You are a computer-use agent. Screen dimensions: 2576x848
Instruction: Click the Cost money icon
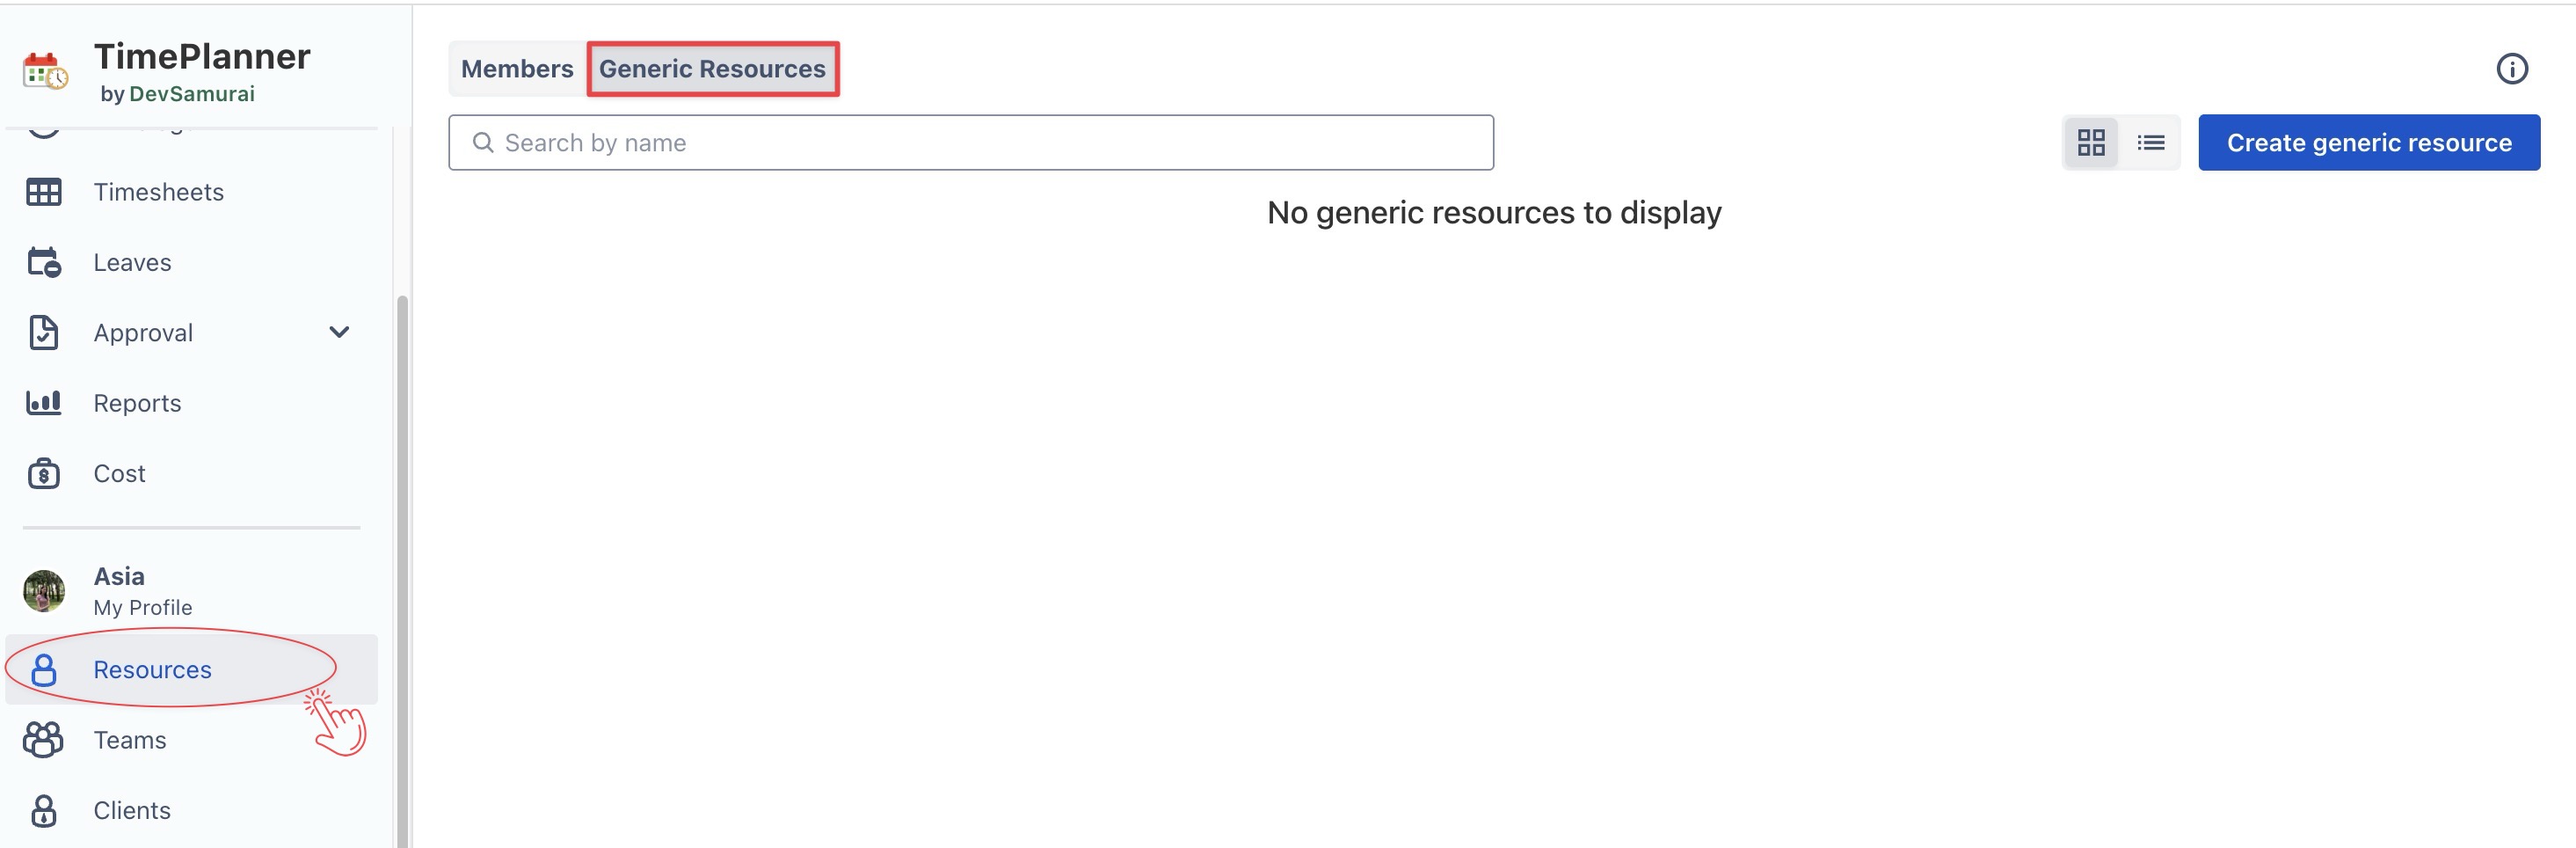(43, 473)
